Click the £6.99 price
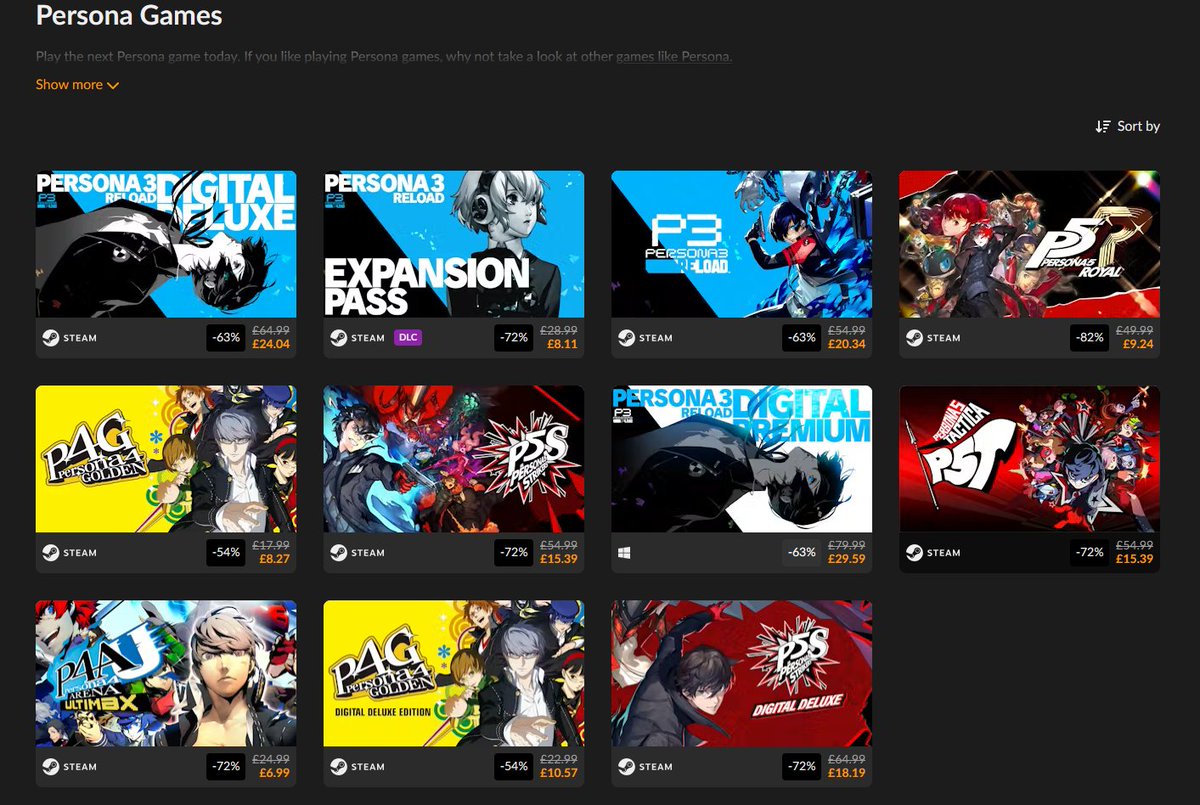The height and width of the screenshot is (805, 1200). [273, 774]
